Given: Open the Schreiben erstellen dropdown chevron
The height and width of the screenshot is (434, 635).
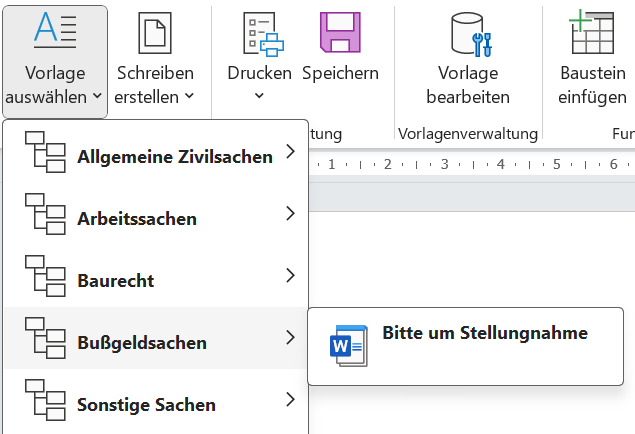Looking at the screenshot, I should click(188, 97).
